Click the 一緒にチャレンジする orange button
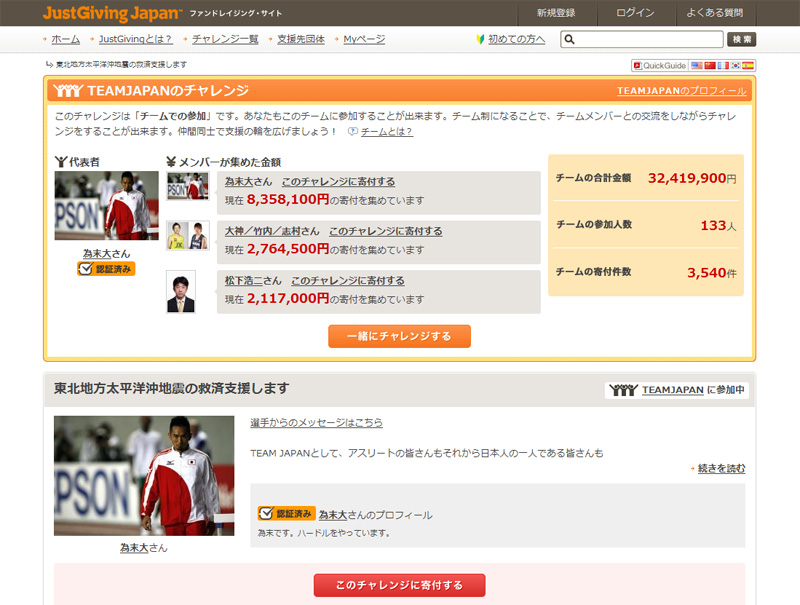 pyautogui.click(x=399, y=336)
